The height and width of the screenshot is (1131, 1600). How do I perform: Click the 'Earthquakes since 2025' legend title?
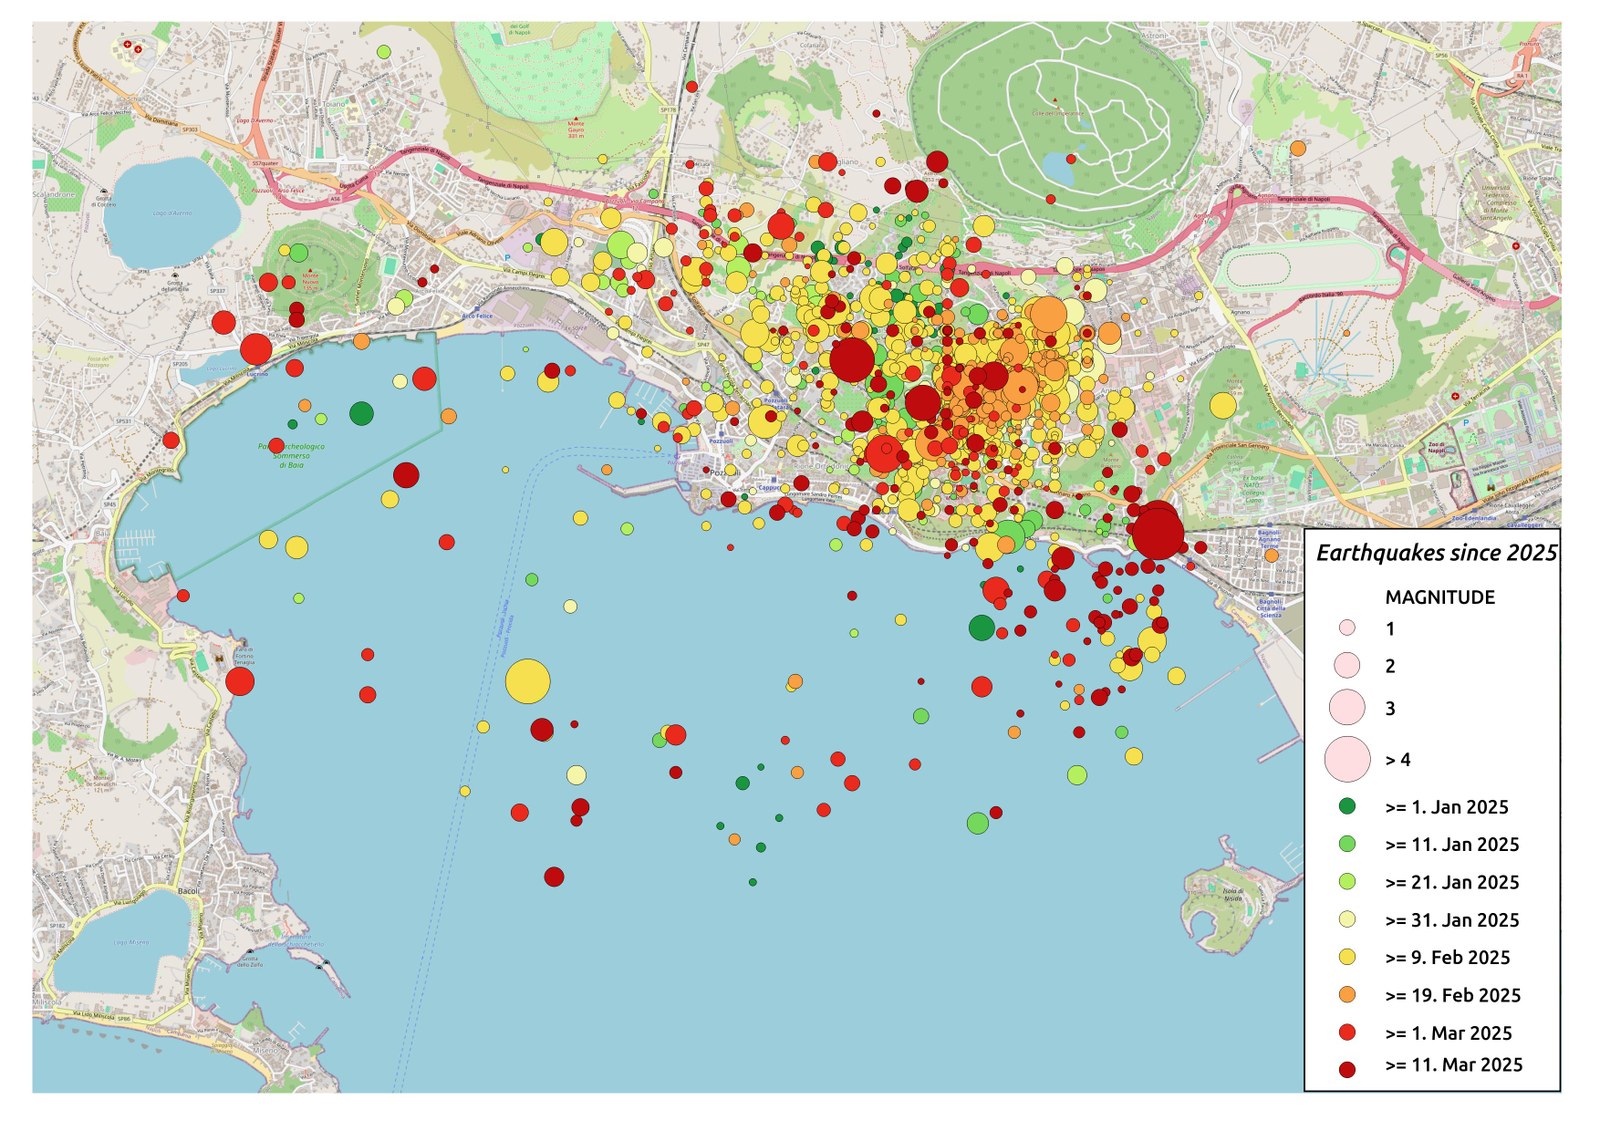(x=1436, y=553)
